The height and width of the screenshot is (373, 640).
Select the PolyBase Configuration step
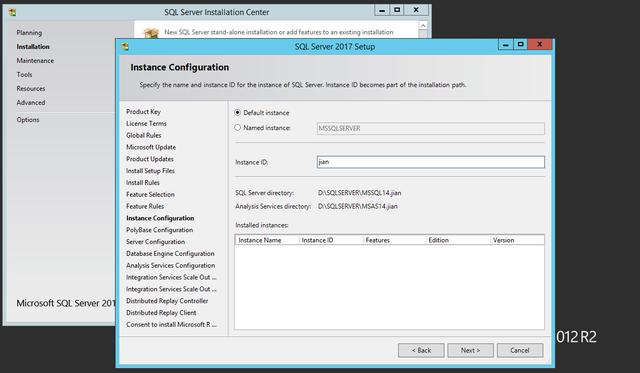tap(160, 230)
